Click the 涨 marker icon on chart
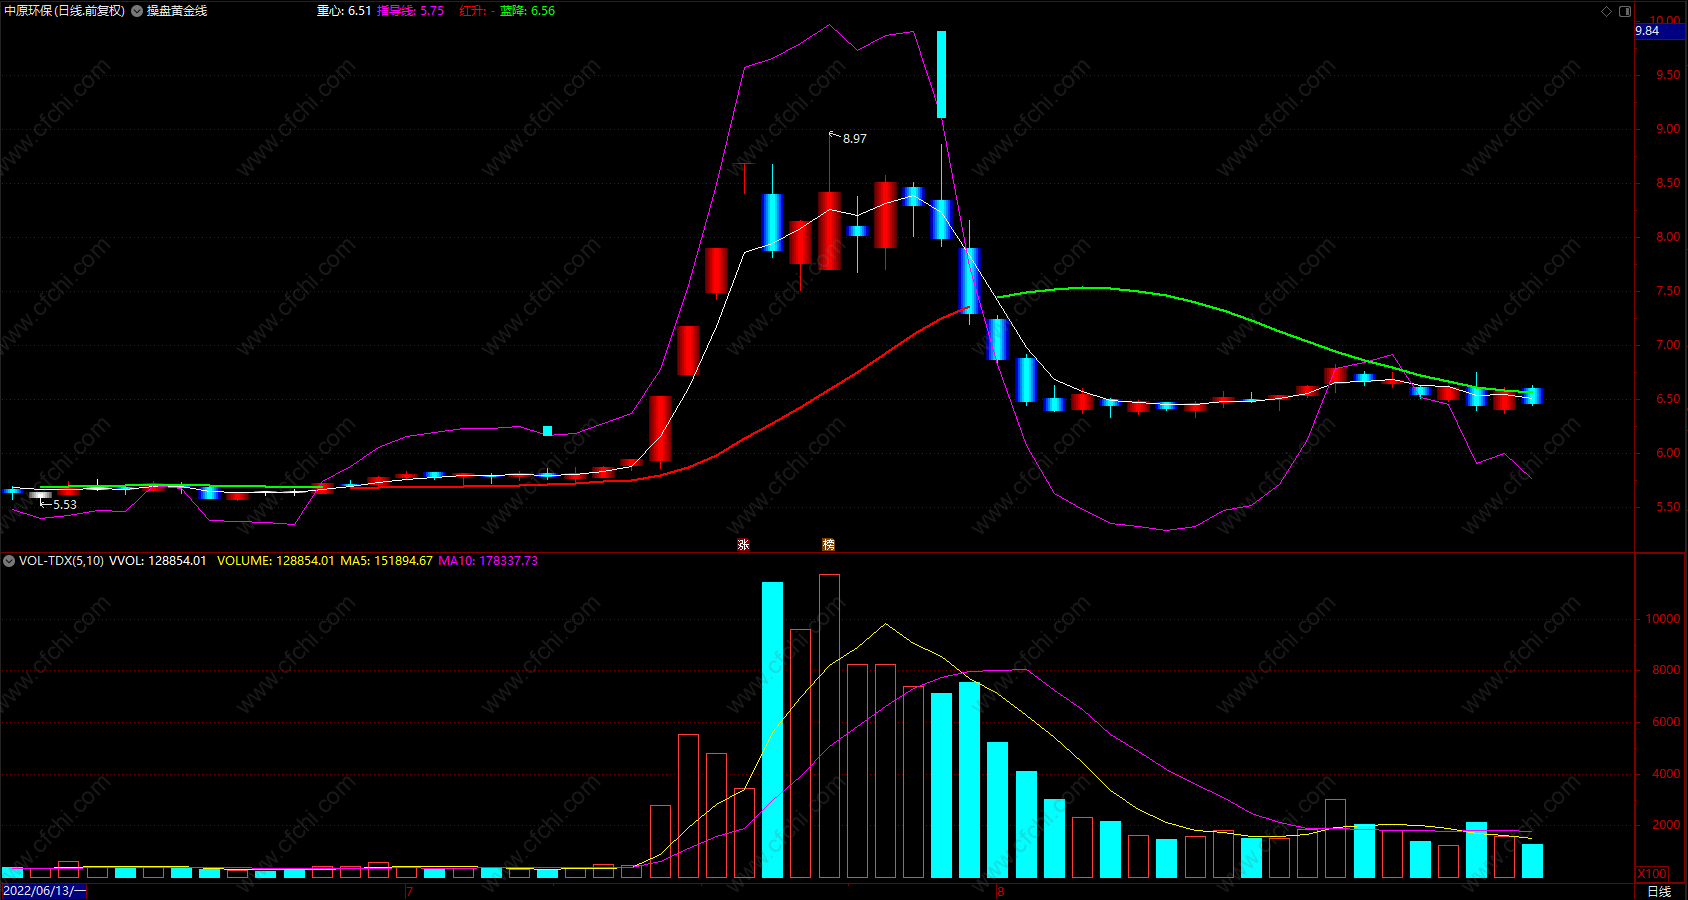The height and width of the screenshot is (900, 1688). point(743,545)
